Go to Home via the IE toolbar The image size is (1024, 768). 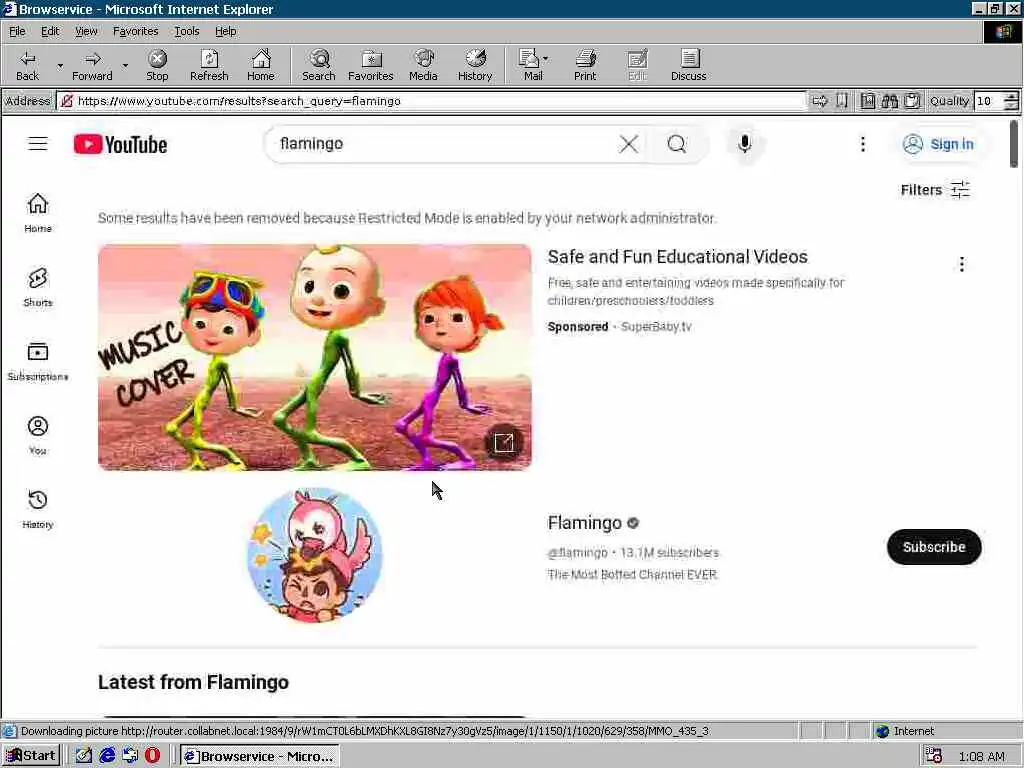pyautogui.click(x=261, y=65)
